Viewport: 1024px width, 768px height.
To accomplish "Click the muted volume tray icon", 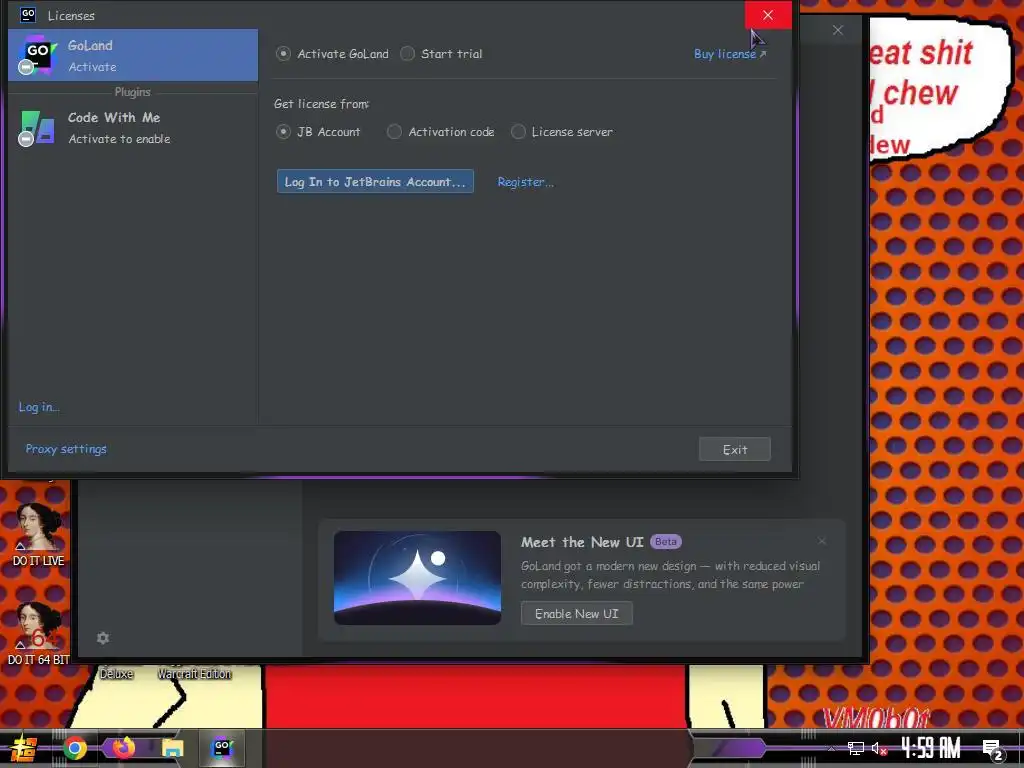I will pyautogui.click(x=879, y=748).
